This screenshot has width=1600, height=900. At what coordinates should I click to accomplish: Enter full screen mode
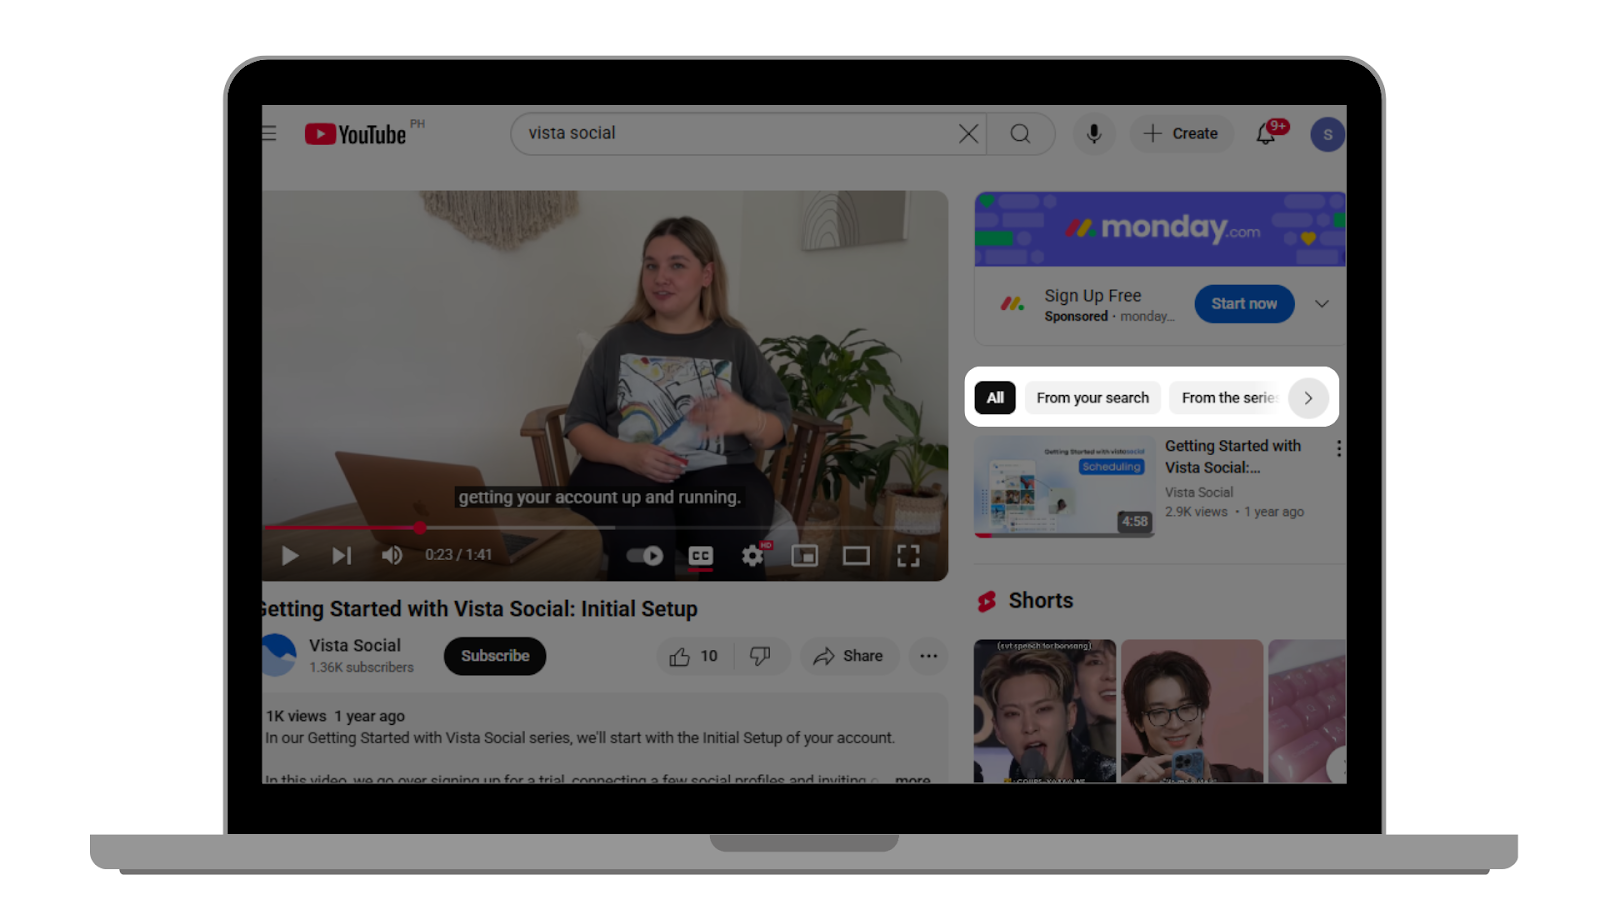click(908, 555)
